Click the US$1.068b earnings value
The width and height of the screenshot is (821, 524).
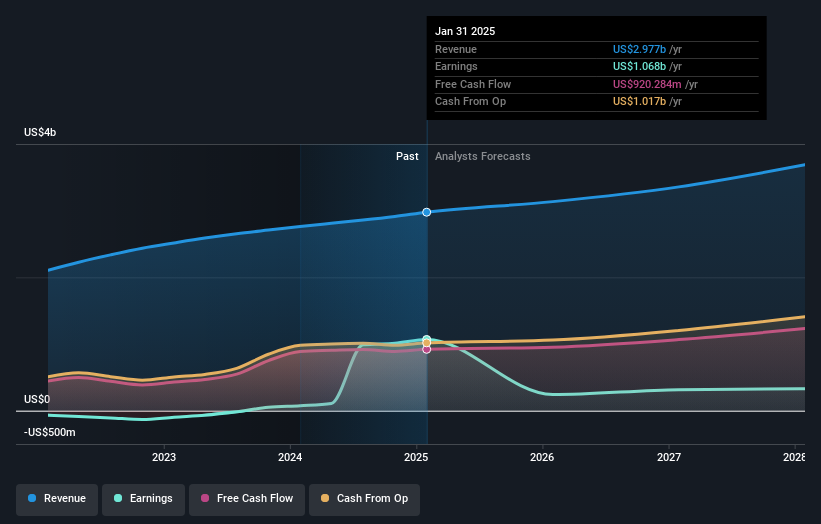(639, 66)
